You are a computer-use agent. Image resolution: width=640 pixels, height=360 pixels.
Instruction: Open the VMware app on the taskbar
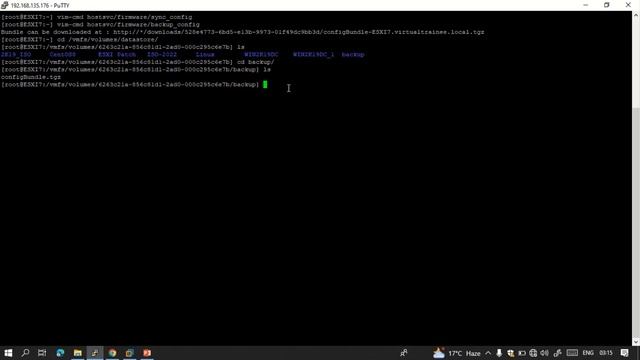pos(130,353)
